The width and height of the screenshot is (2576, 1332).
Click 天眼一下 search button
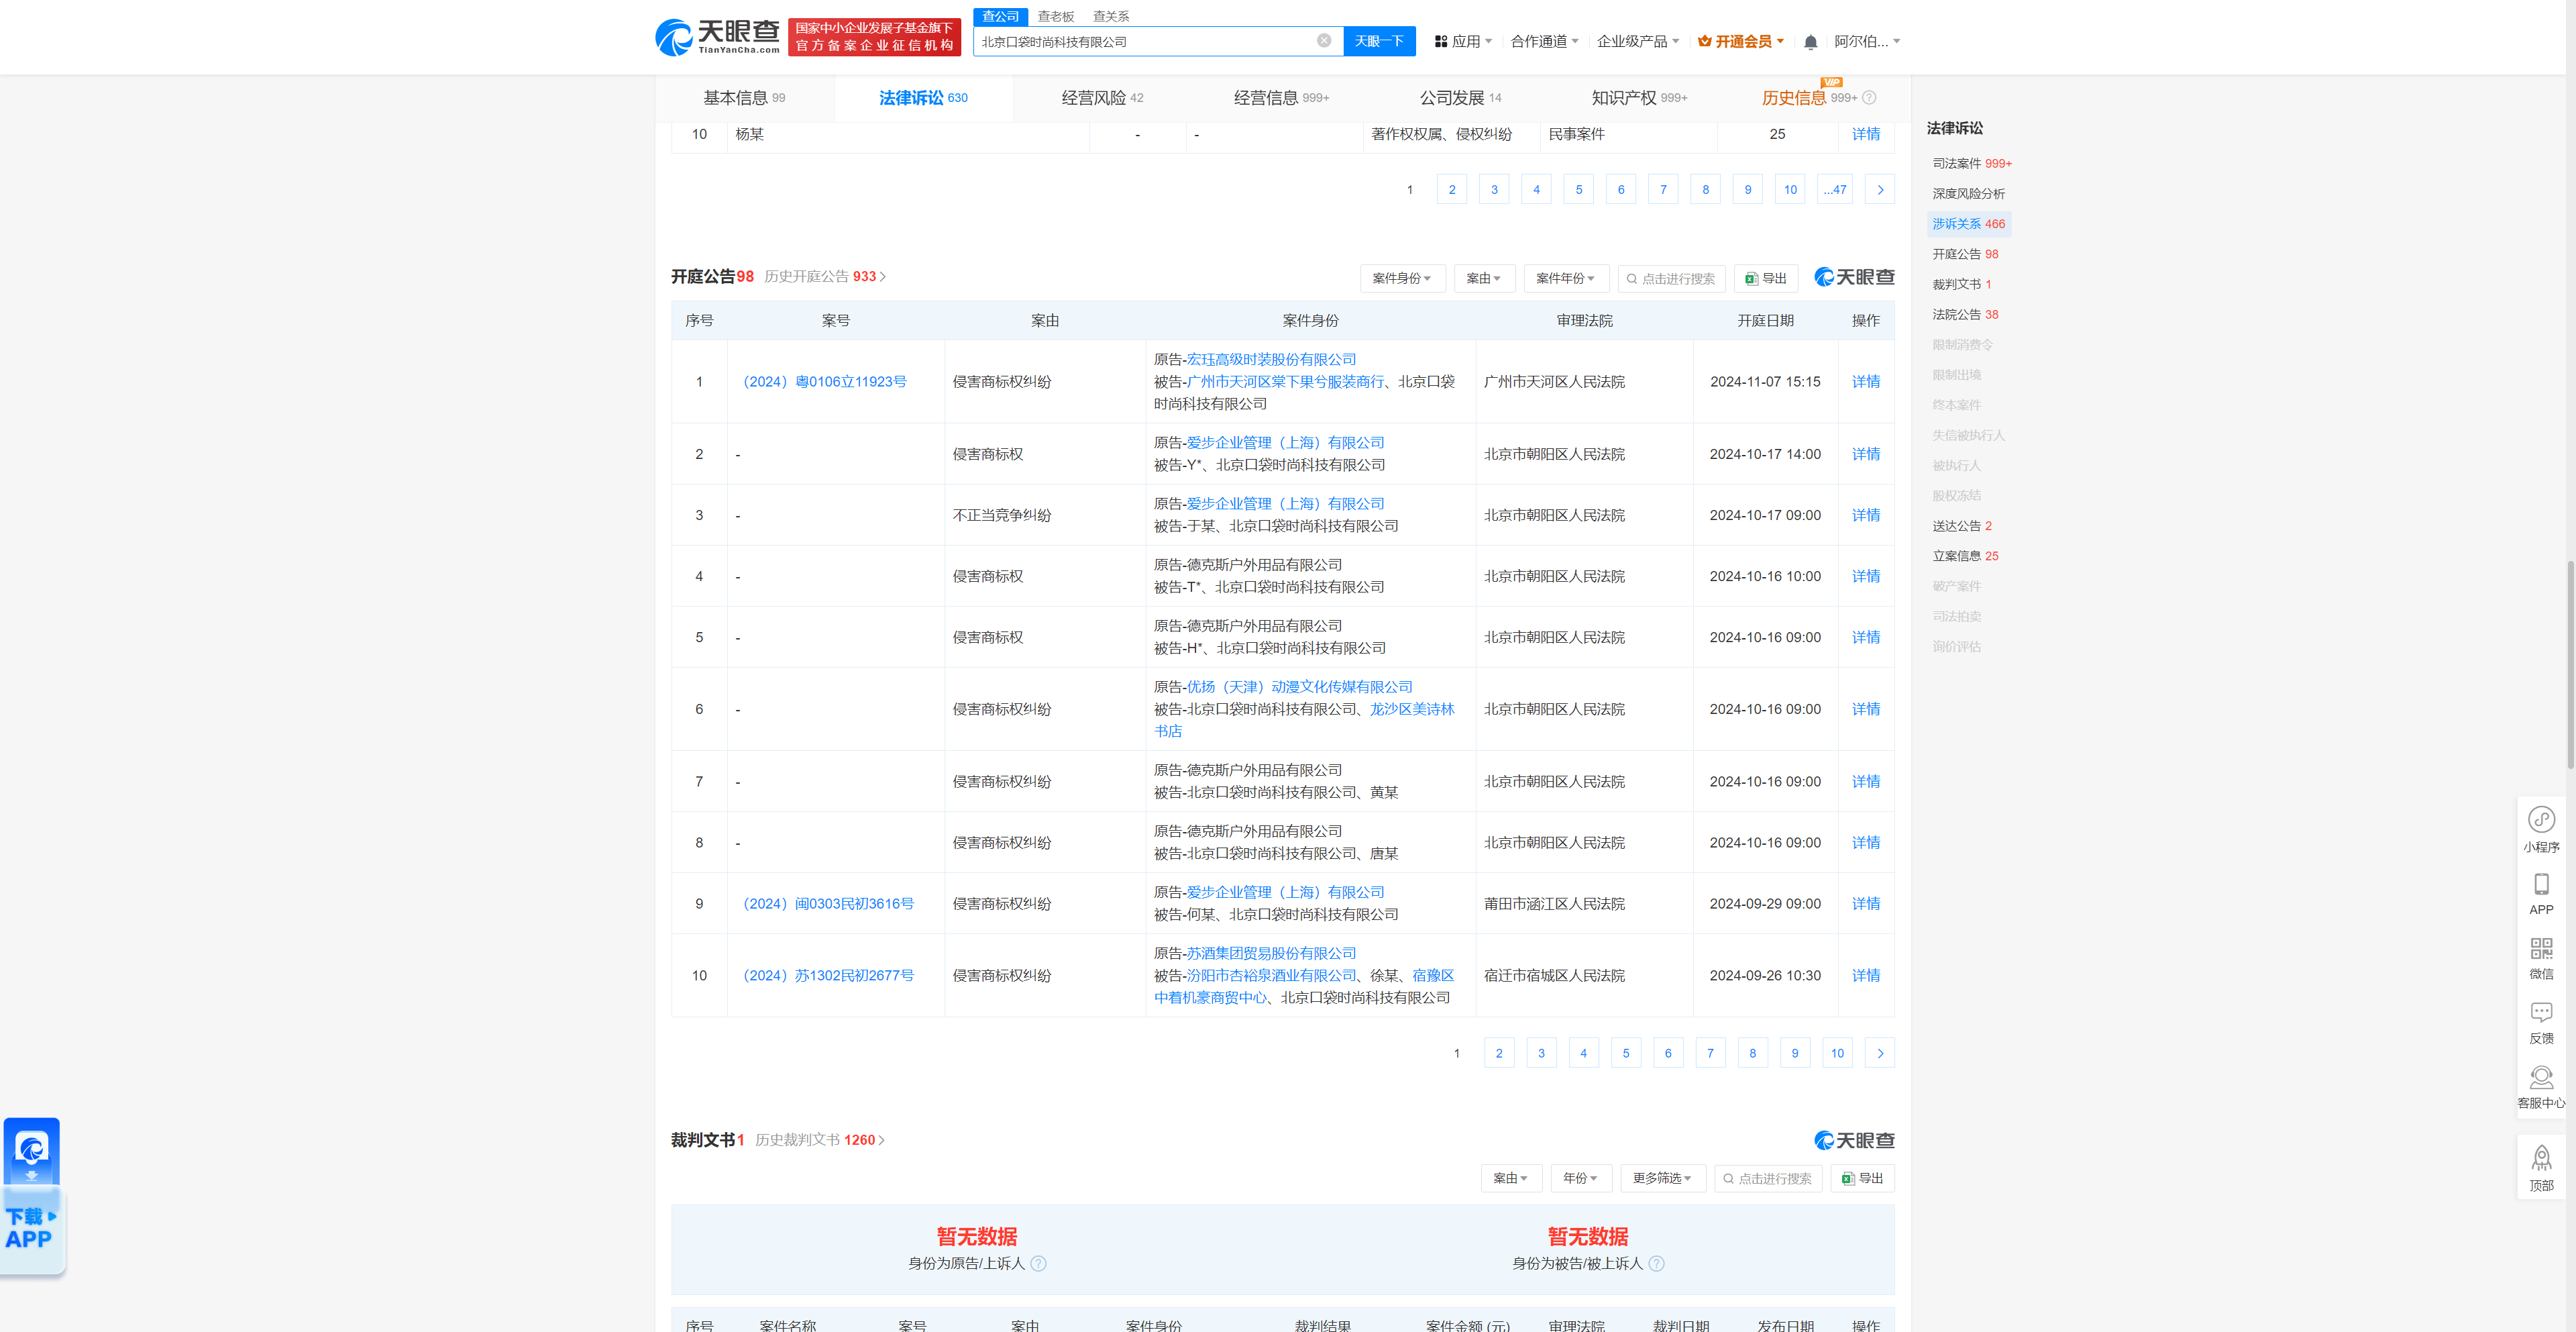click(x=1379, y=41)
